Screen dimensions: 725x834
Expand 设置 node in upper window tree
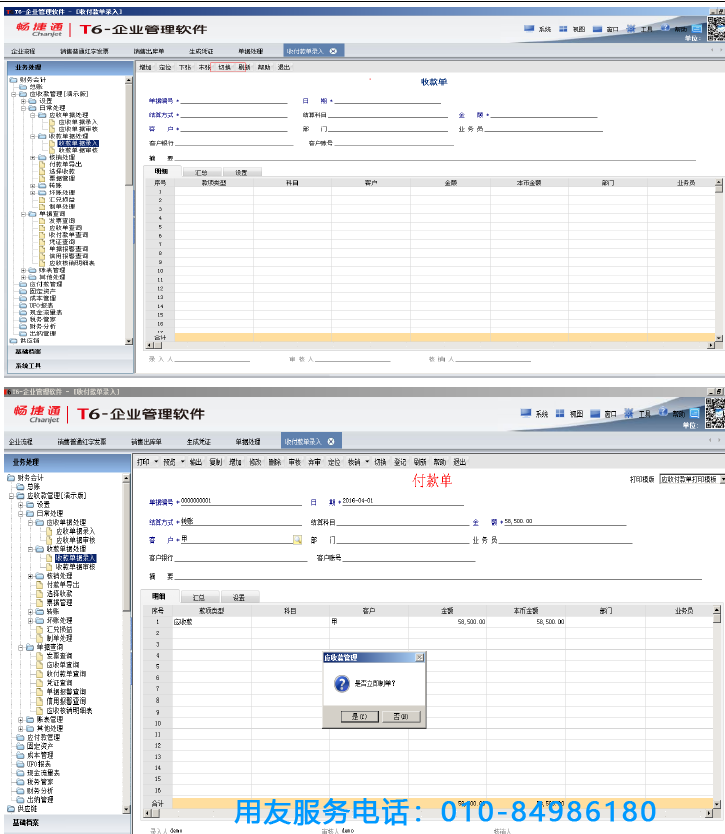[x=23, y=101]
